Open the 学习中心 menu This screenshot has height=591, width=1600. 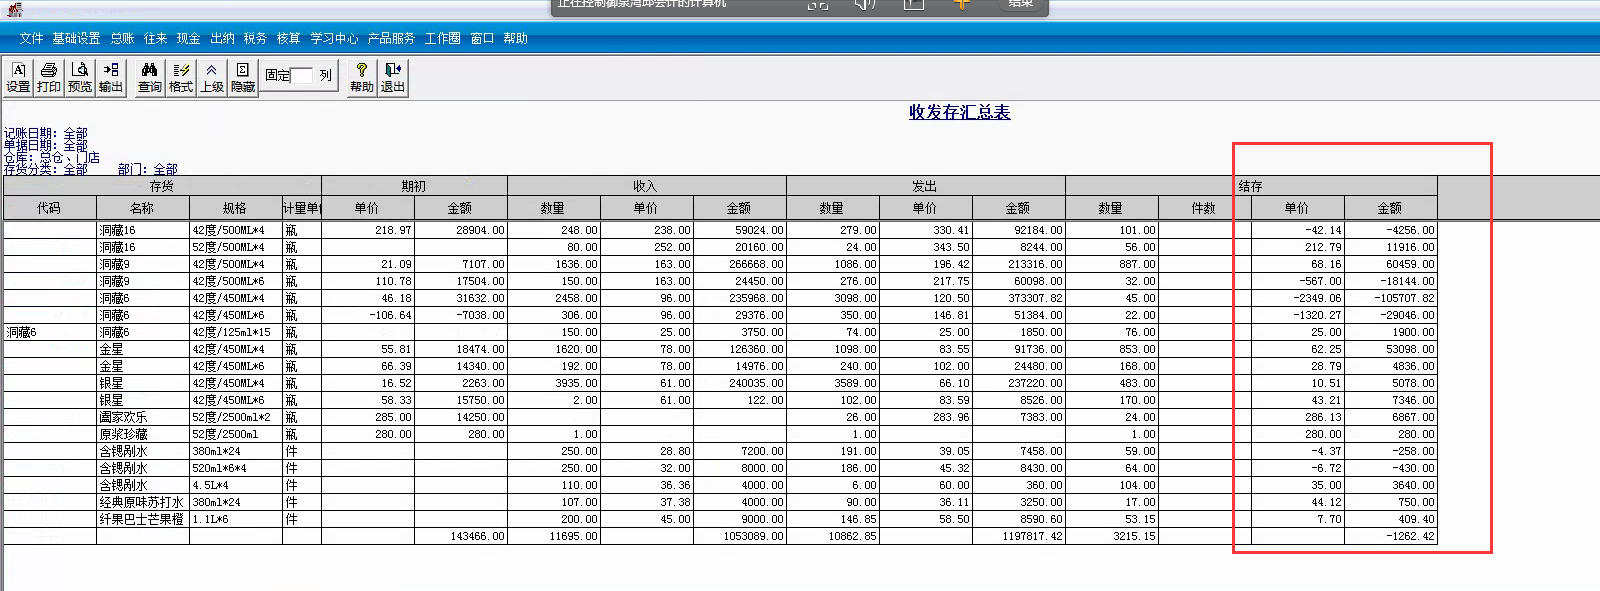click(334, 38)
